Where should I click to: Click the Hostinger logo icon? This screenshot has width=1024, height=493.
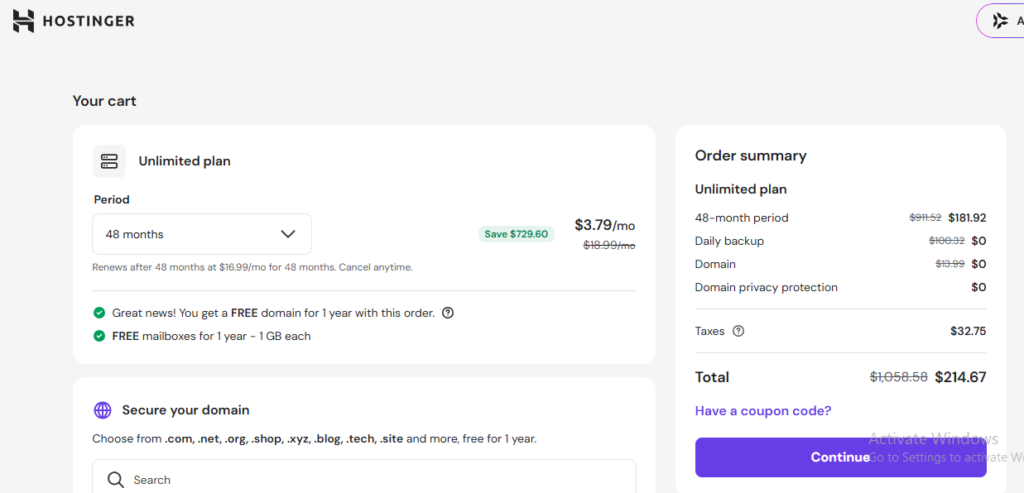[x=24, y=21]
